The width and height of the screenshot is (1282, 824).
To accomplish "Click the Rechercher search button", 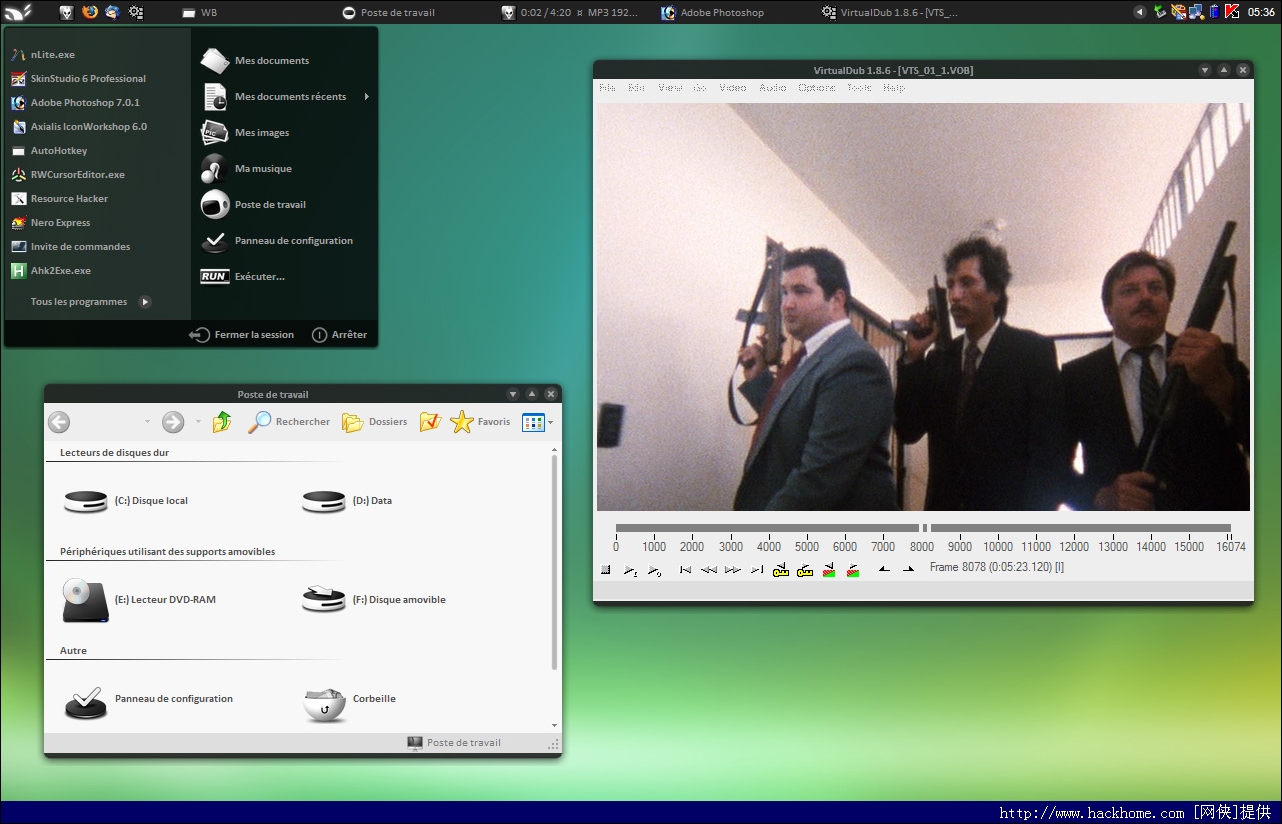I will 289,422.
